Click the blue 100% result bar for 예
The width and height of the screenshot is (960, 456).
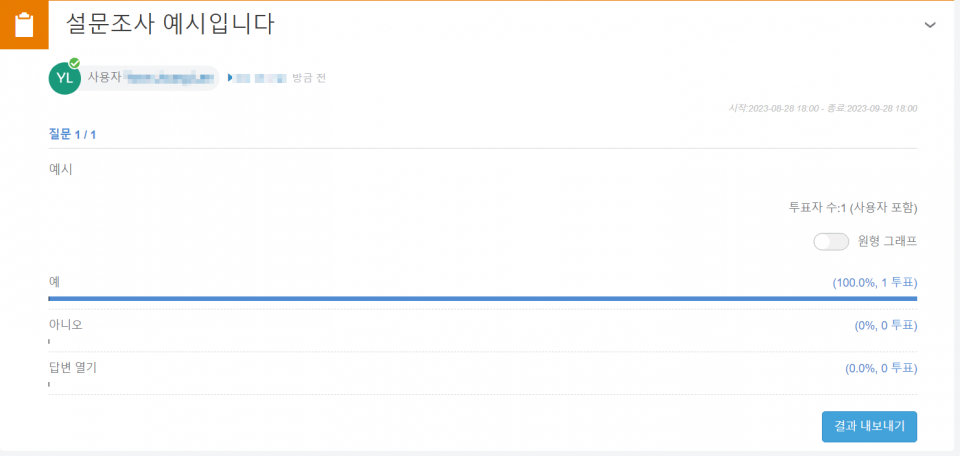pyautogui.click(x=482, y=299)
